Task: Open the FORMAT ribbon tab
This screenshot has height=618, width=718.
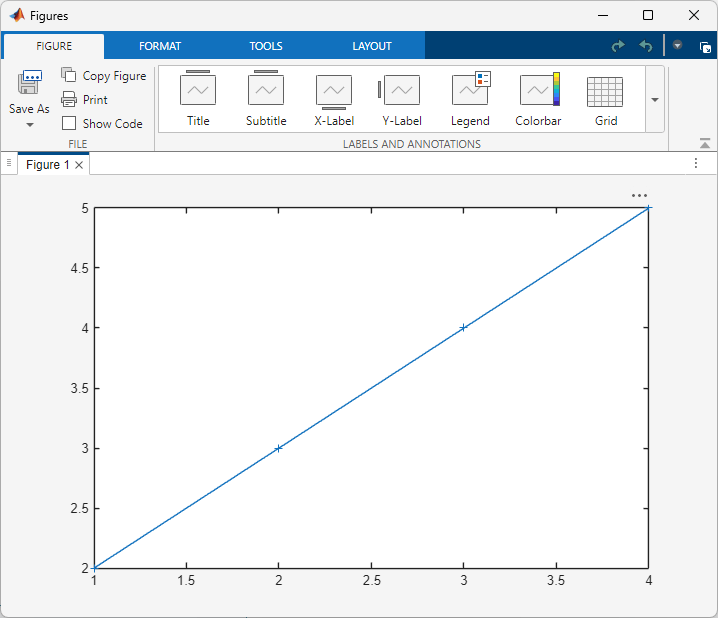Action: (160, 46)
